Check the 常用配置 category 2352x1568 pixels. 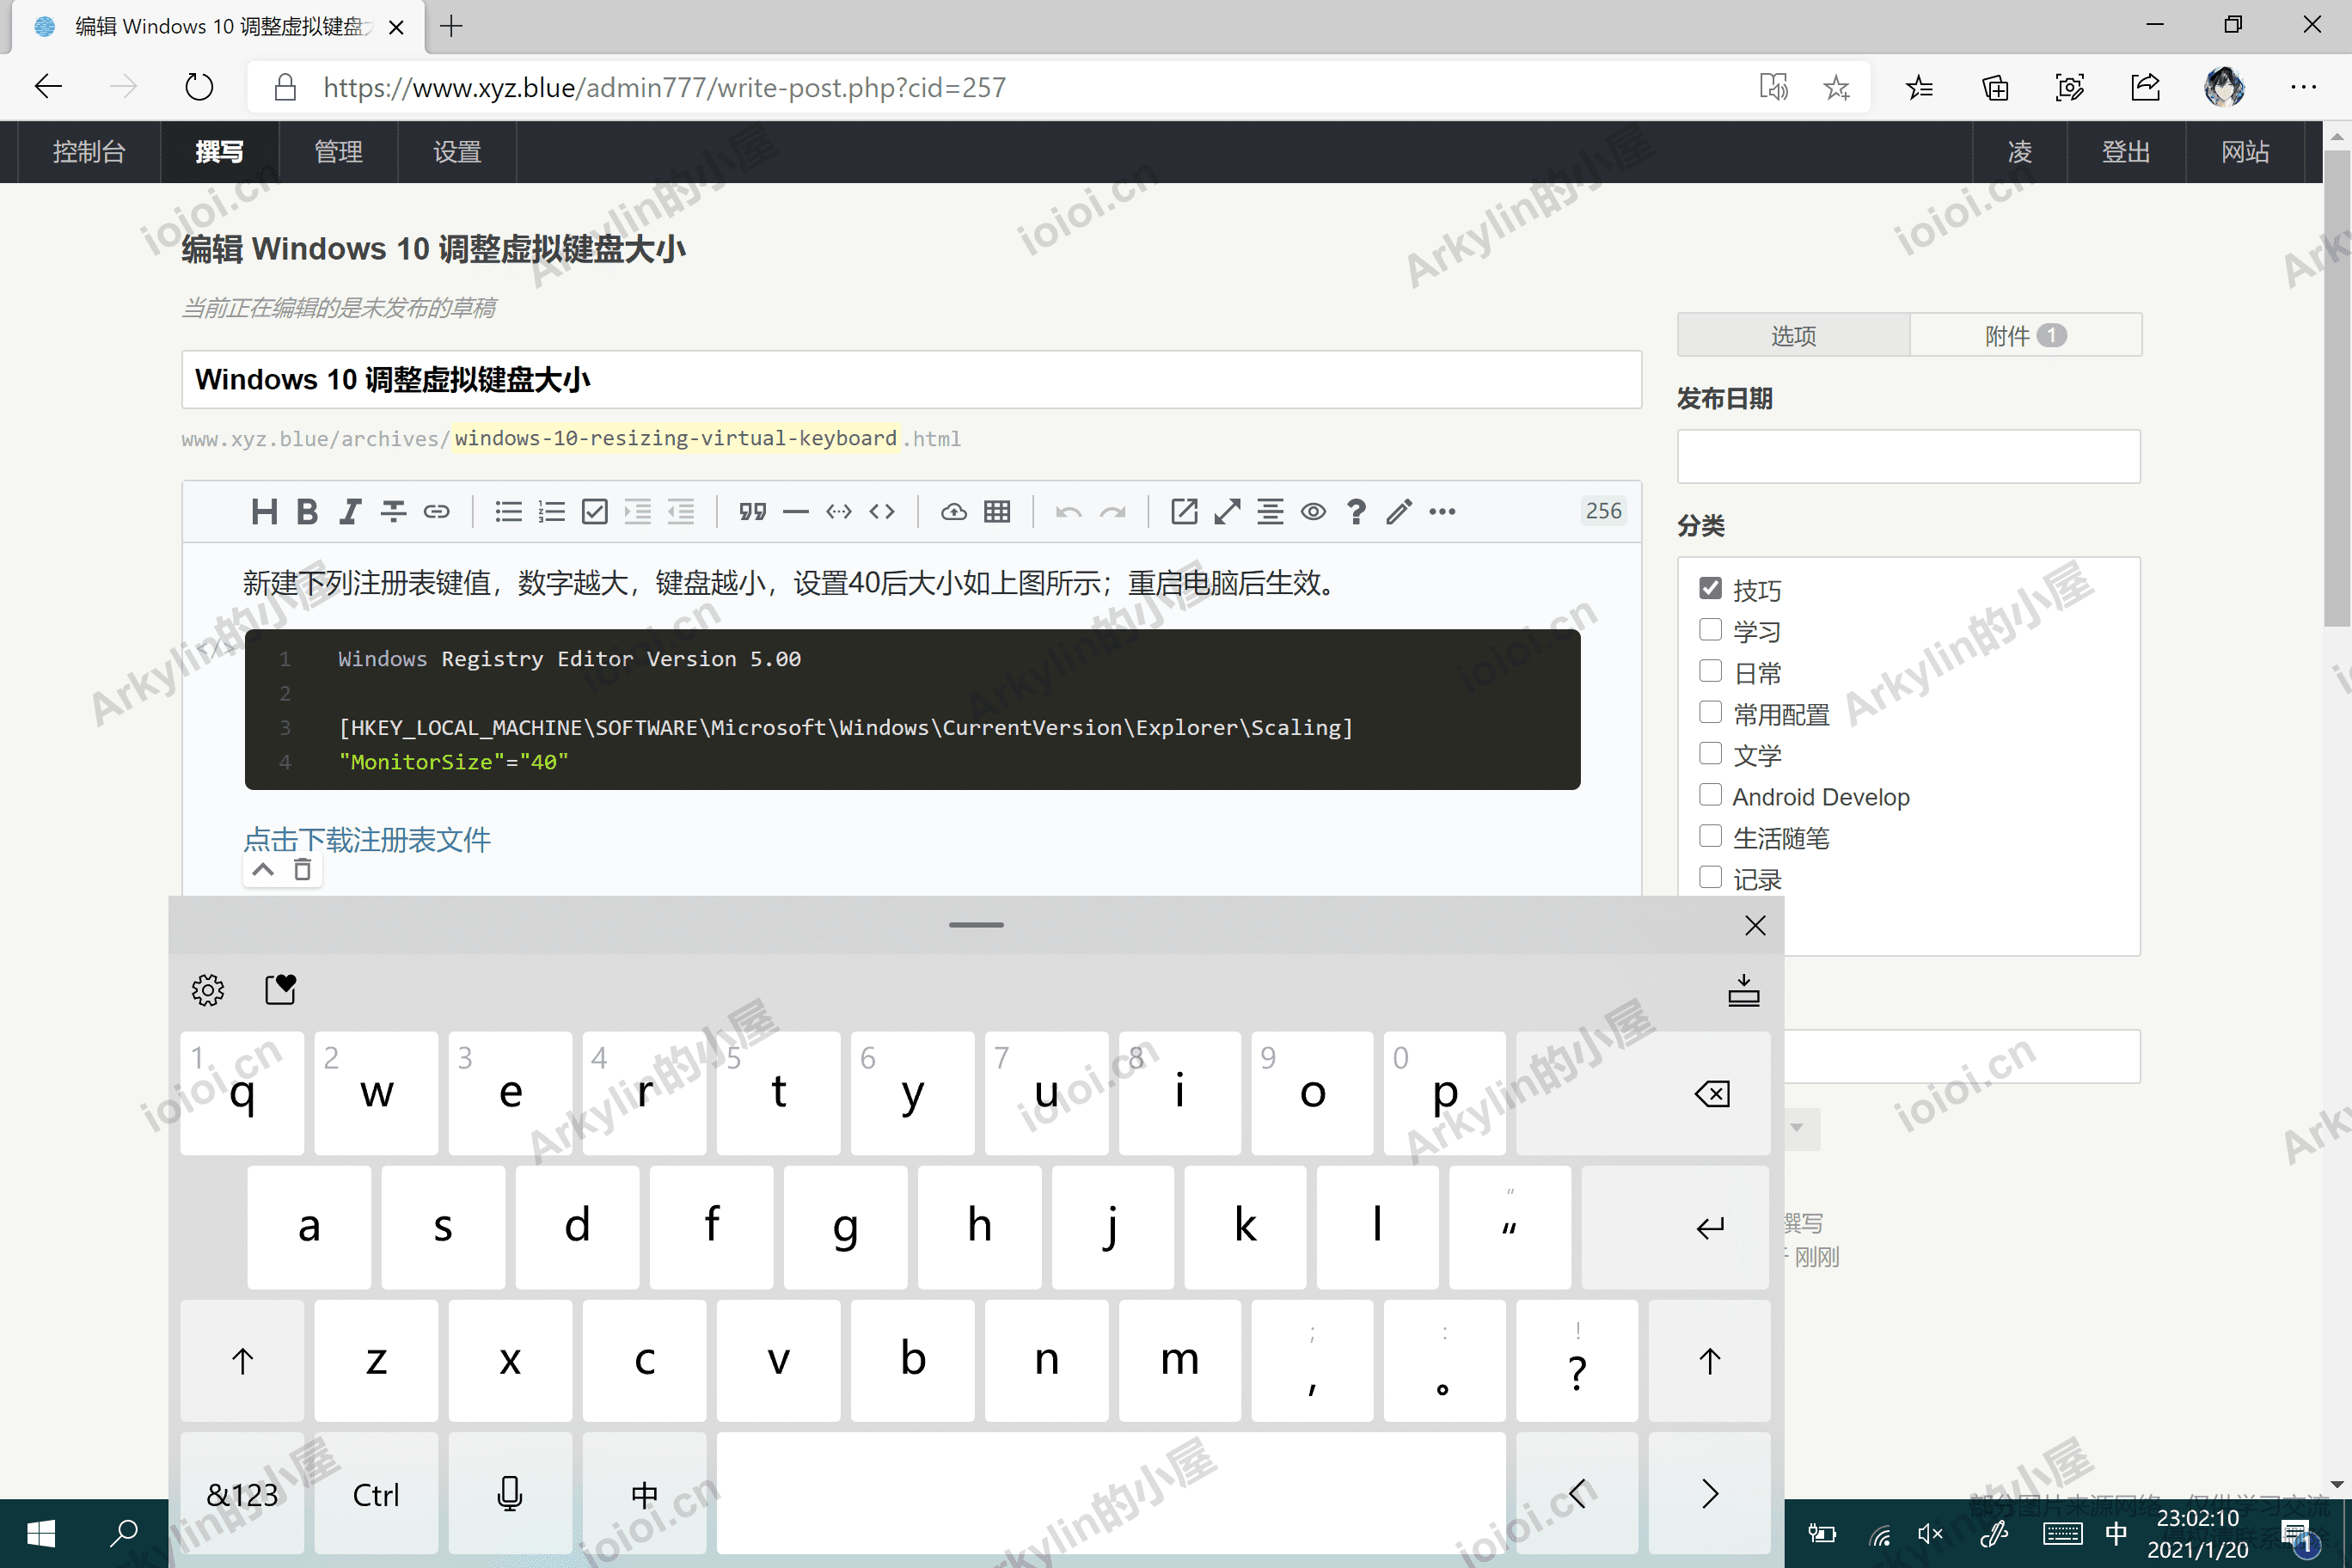click(x=1710, y=712)
